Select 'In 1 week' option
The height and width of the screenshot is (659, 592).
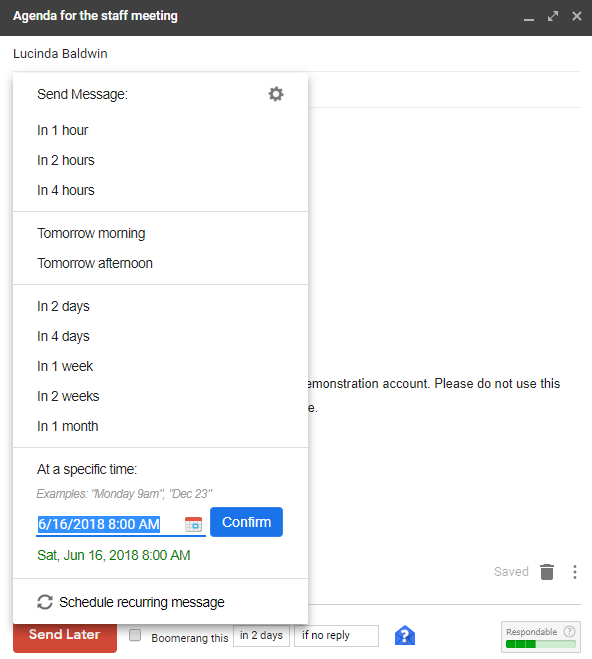65,366
